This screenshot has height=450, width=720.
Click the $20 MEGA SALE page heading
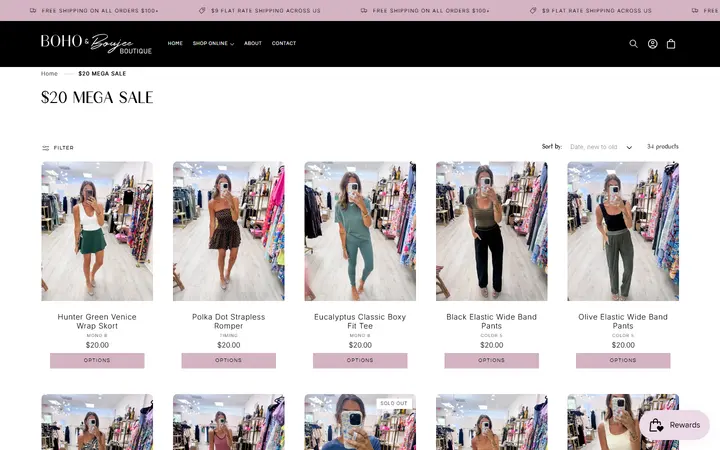(x=97, y=97)
